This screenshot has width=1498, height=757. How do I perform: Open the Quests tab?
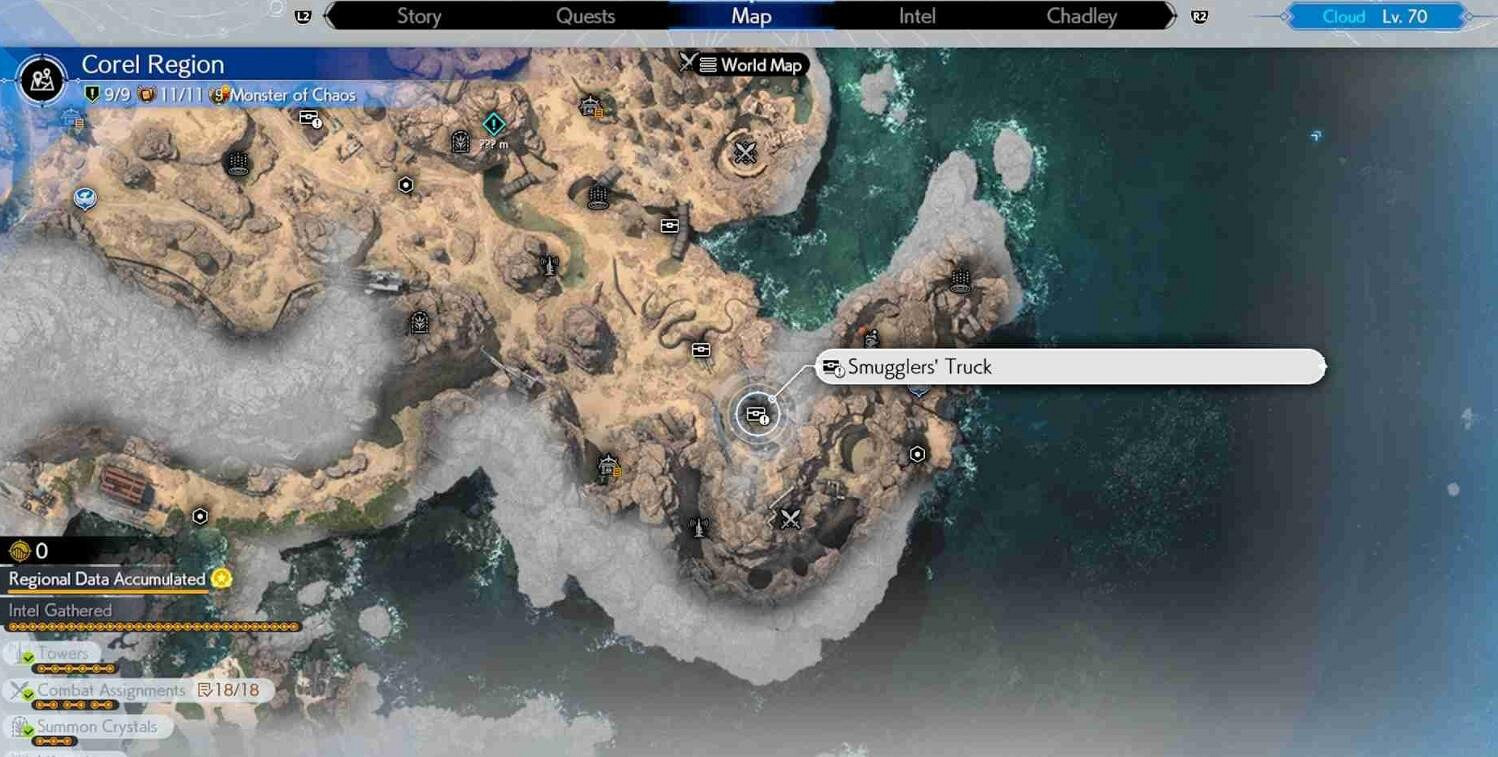(585, 16)
